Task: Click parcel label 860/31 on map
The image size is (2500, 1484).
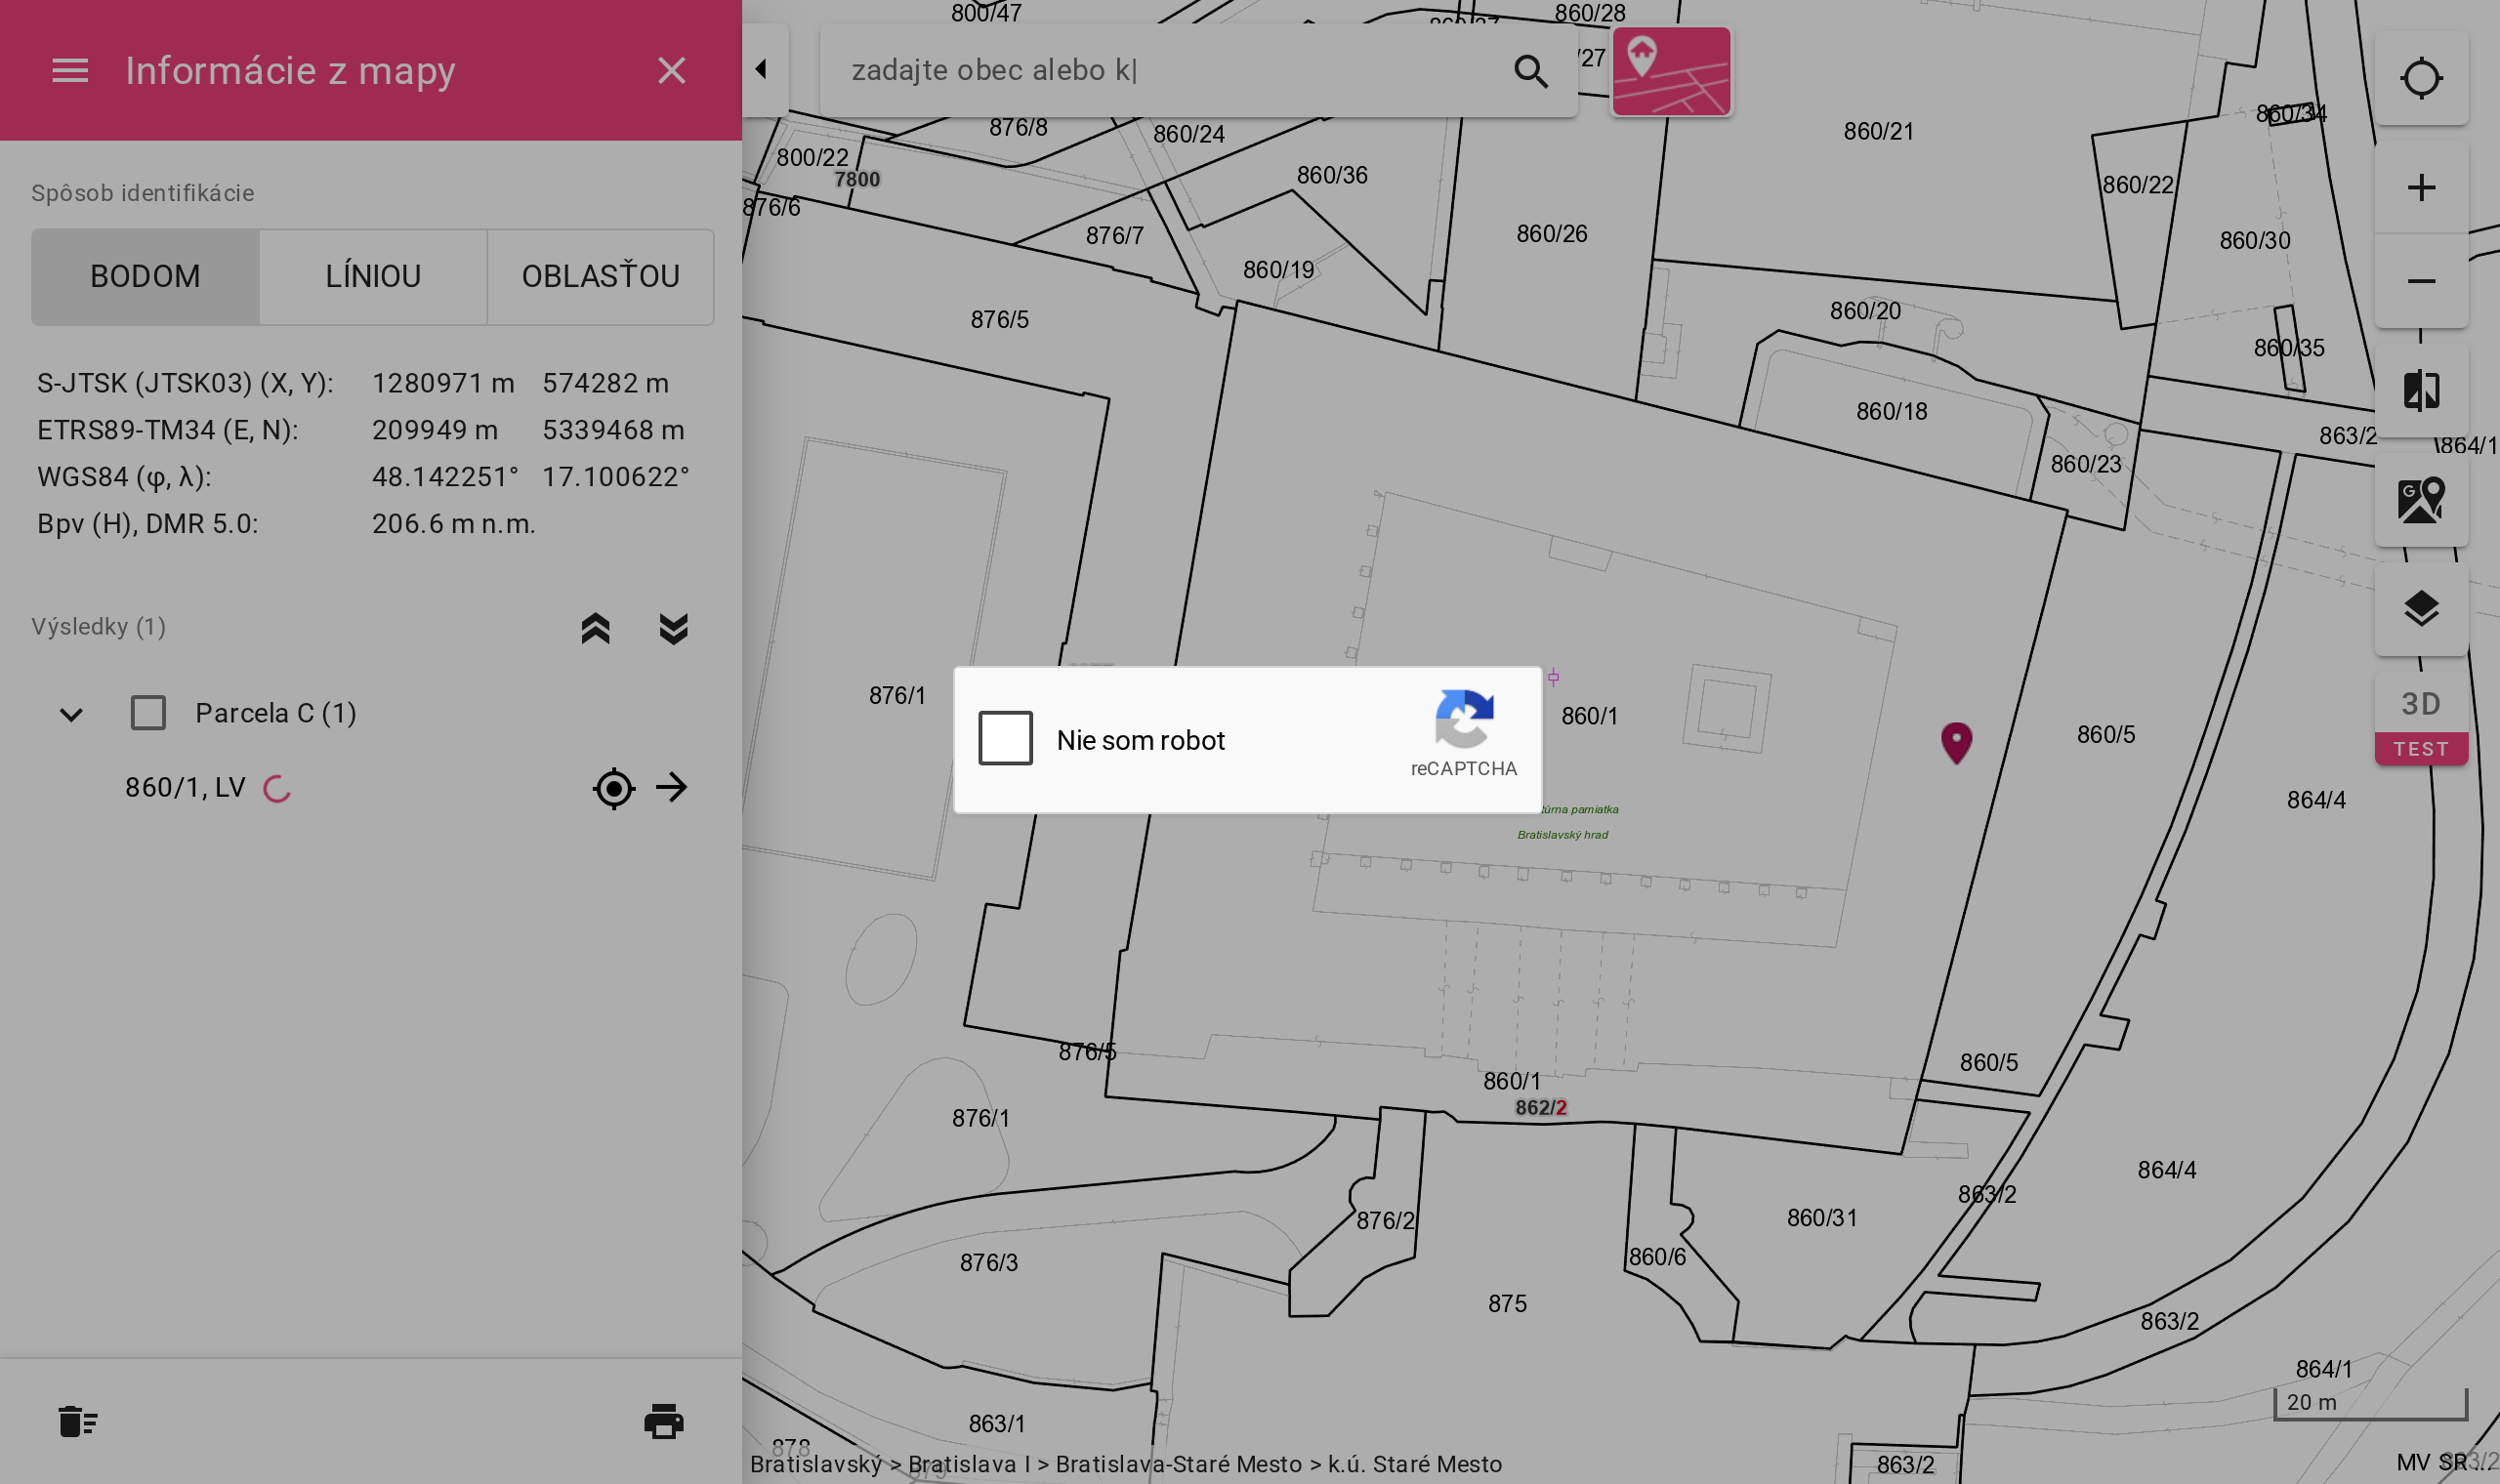Action: pos(1821,1217)
